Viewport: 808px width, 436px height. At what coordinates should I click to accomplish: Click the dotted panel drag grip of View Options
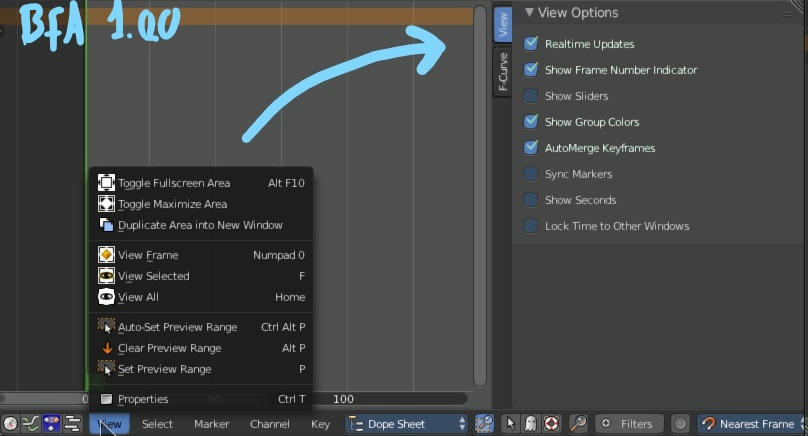(x=788, y=13)
